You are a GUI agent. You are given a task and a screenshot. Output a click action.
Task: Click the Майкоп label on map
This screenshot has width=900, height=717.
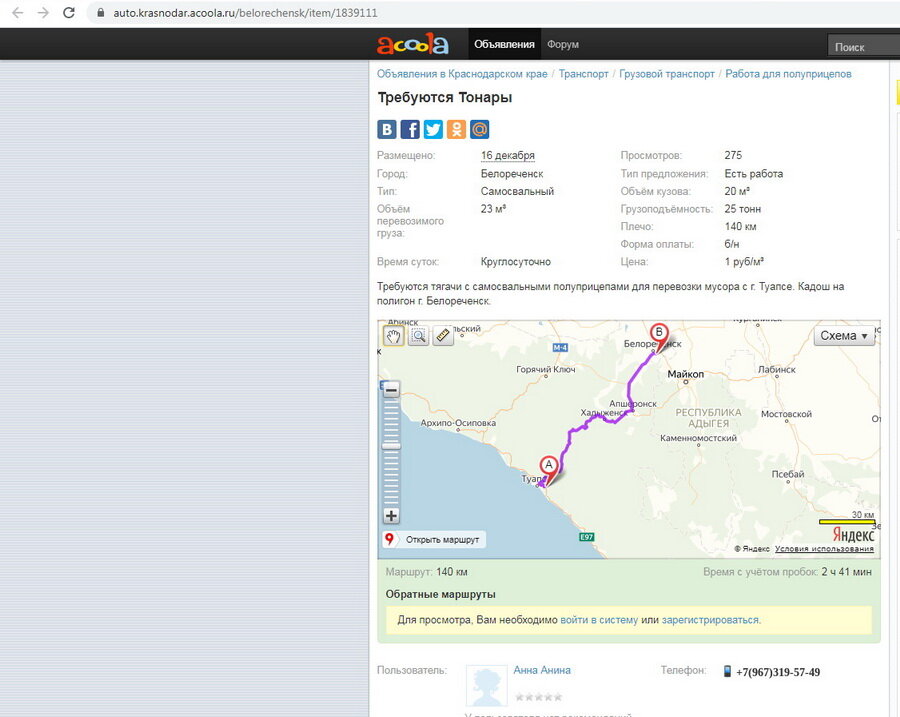(685, 374)
